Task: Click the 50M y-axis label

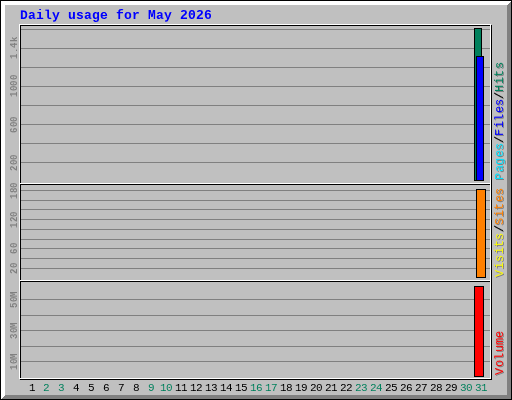Action: (x=14, y=299)
